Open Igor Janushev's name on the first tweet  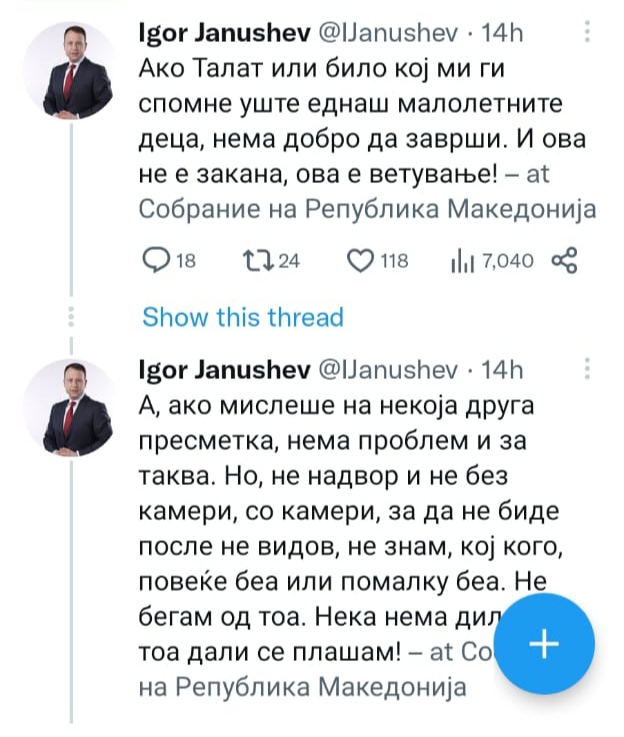(x=223, y=32)
